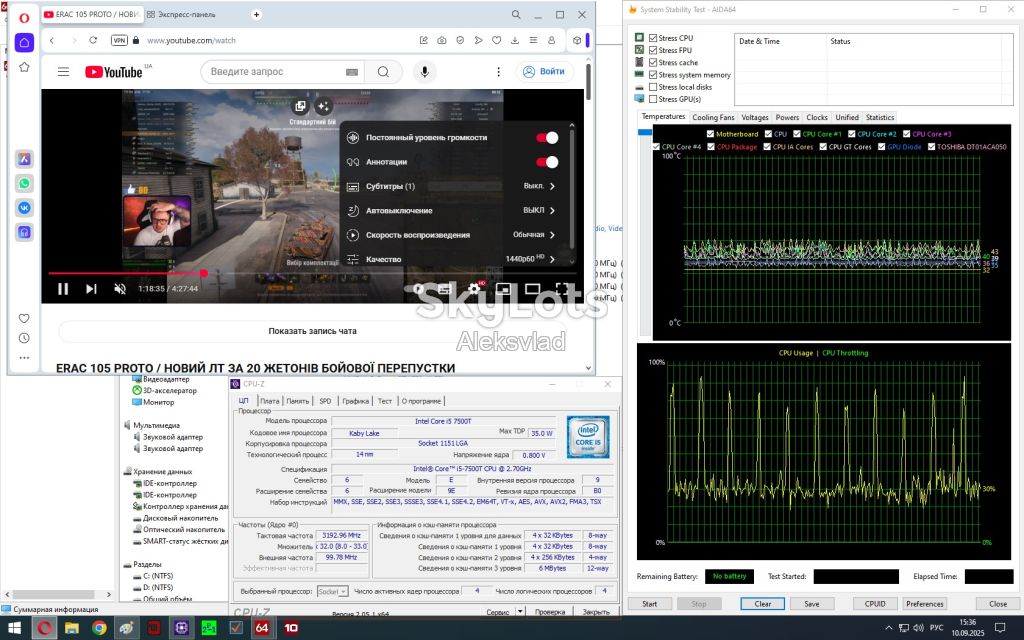Check the Stress GPU(s) option
Viewport: 1024px width, 640px height.
[653, 99]
